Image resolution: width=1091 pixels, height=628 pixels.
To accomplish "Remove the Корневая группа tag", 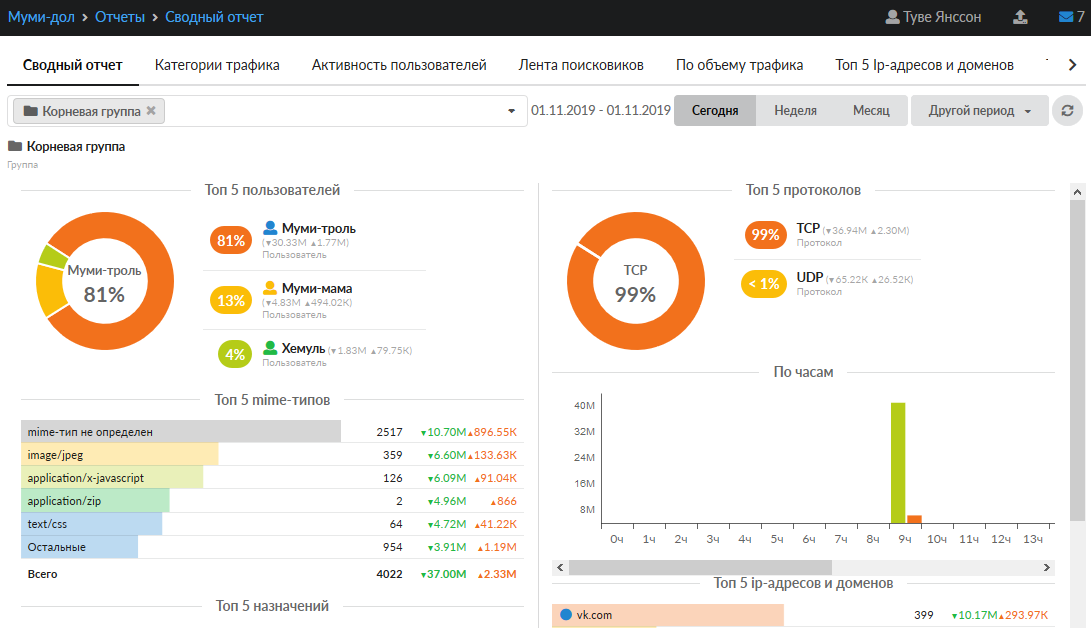I will 151,111.
